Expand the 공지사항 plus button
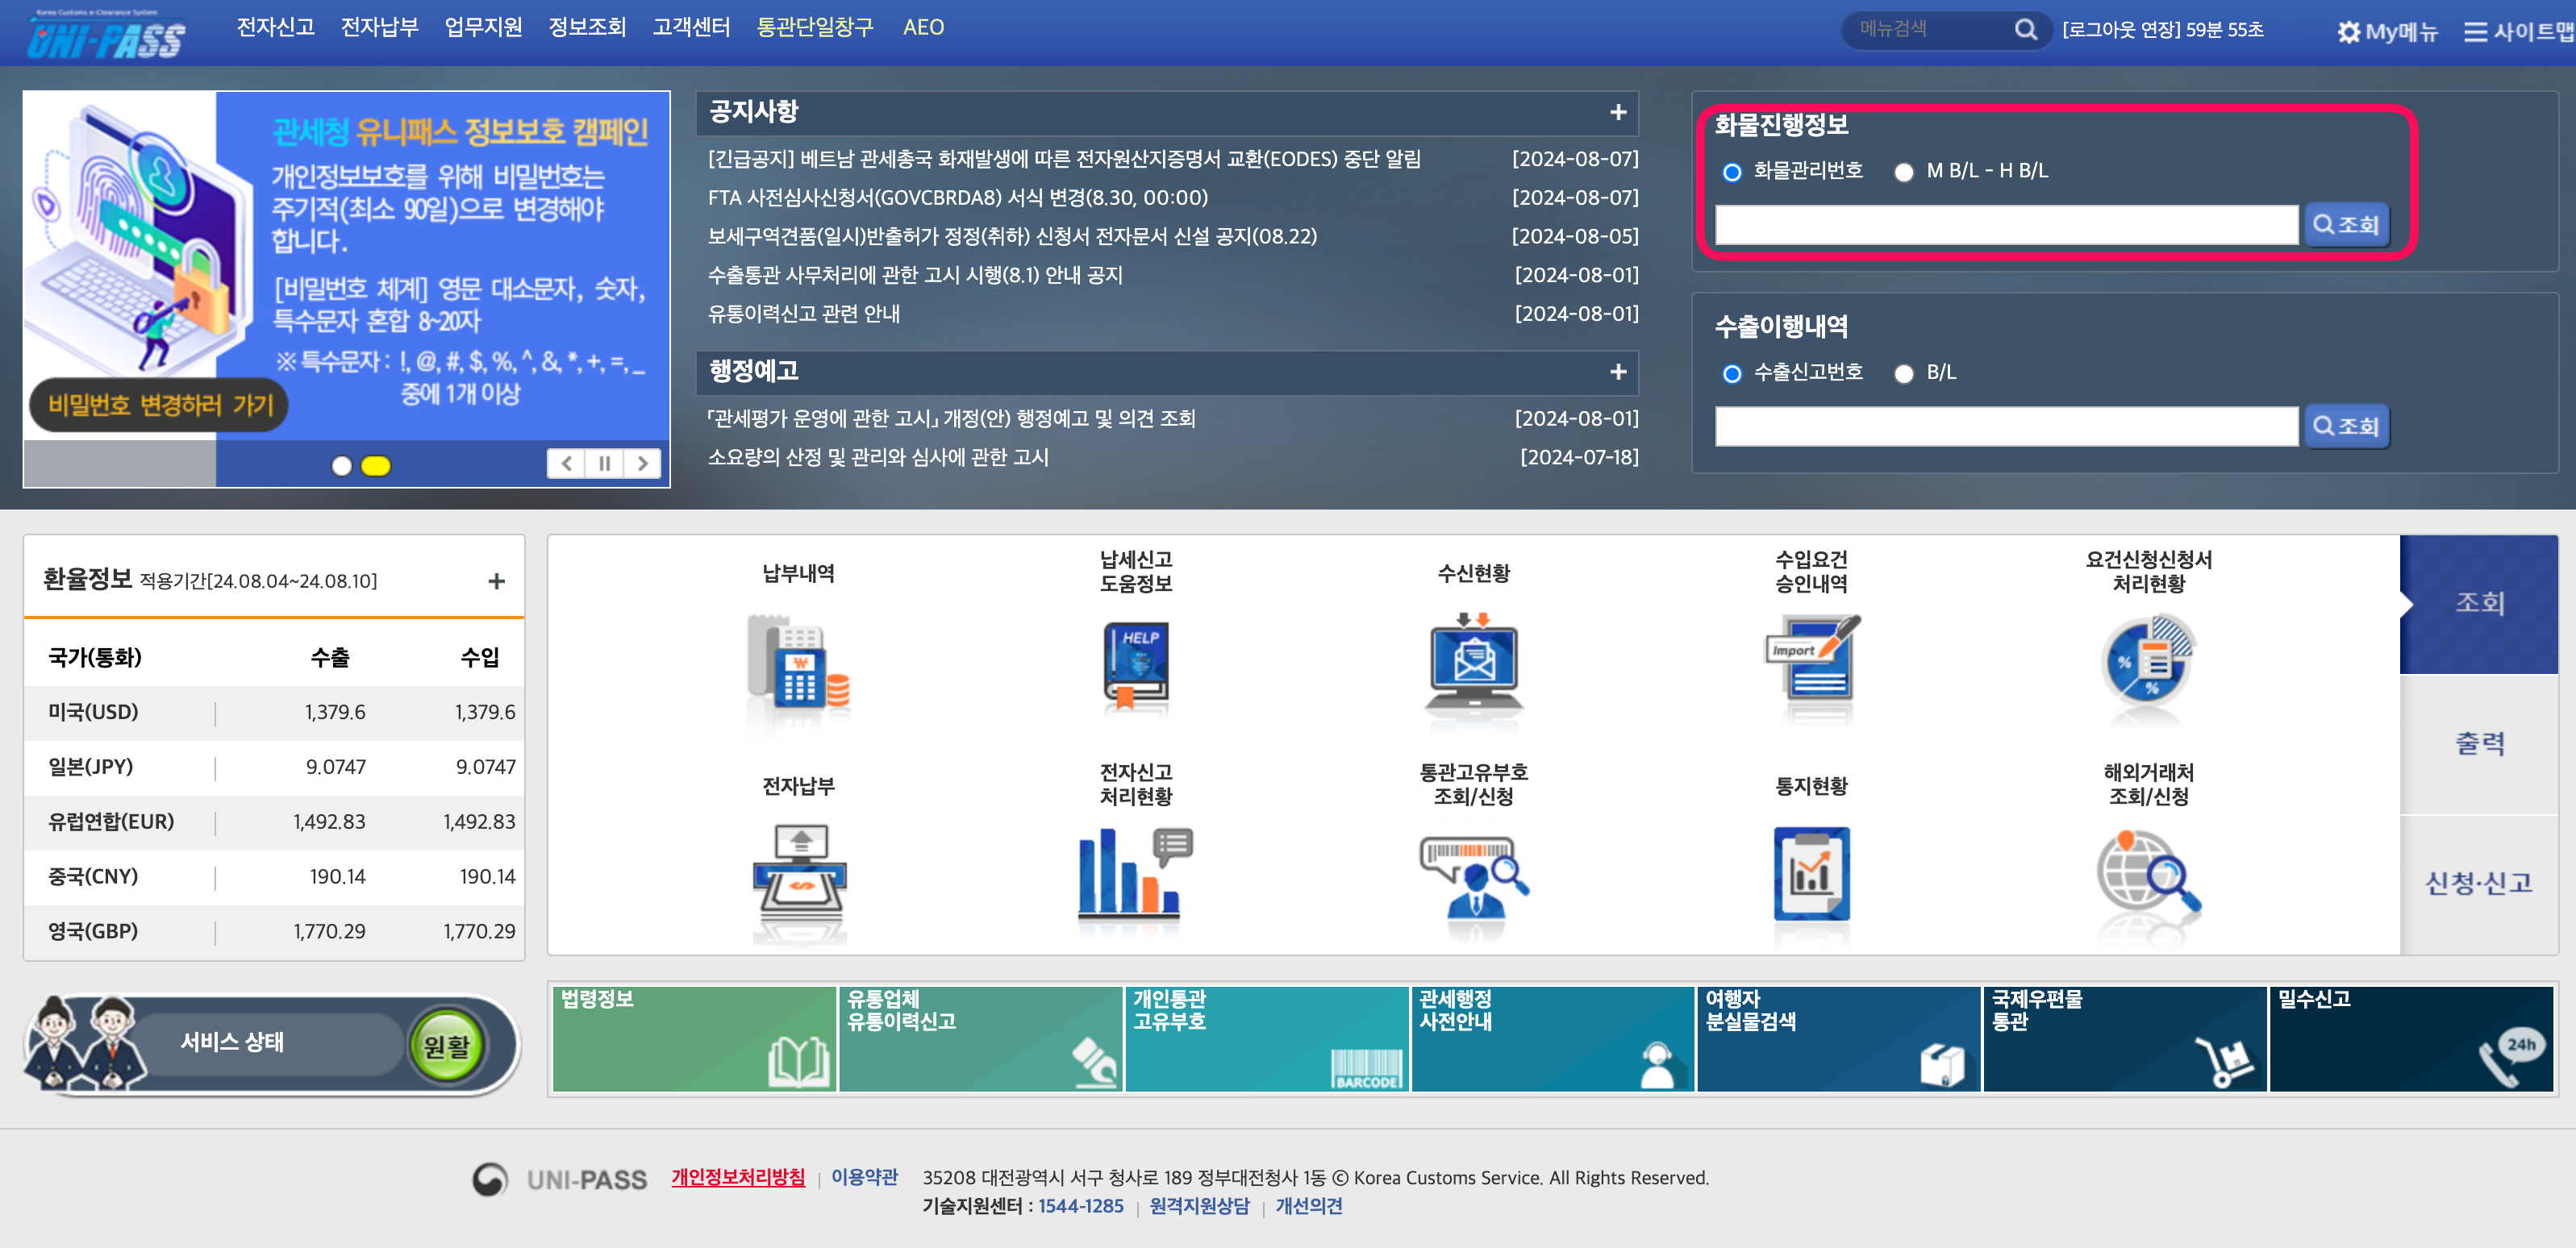 click(1618, 112)
